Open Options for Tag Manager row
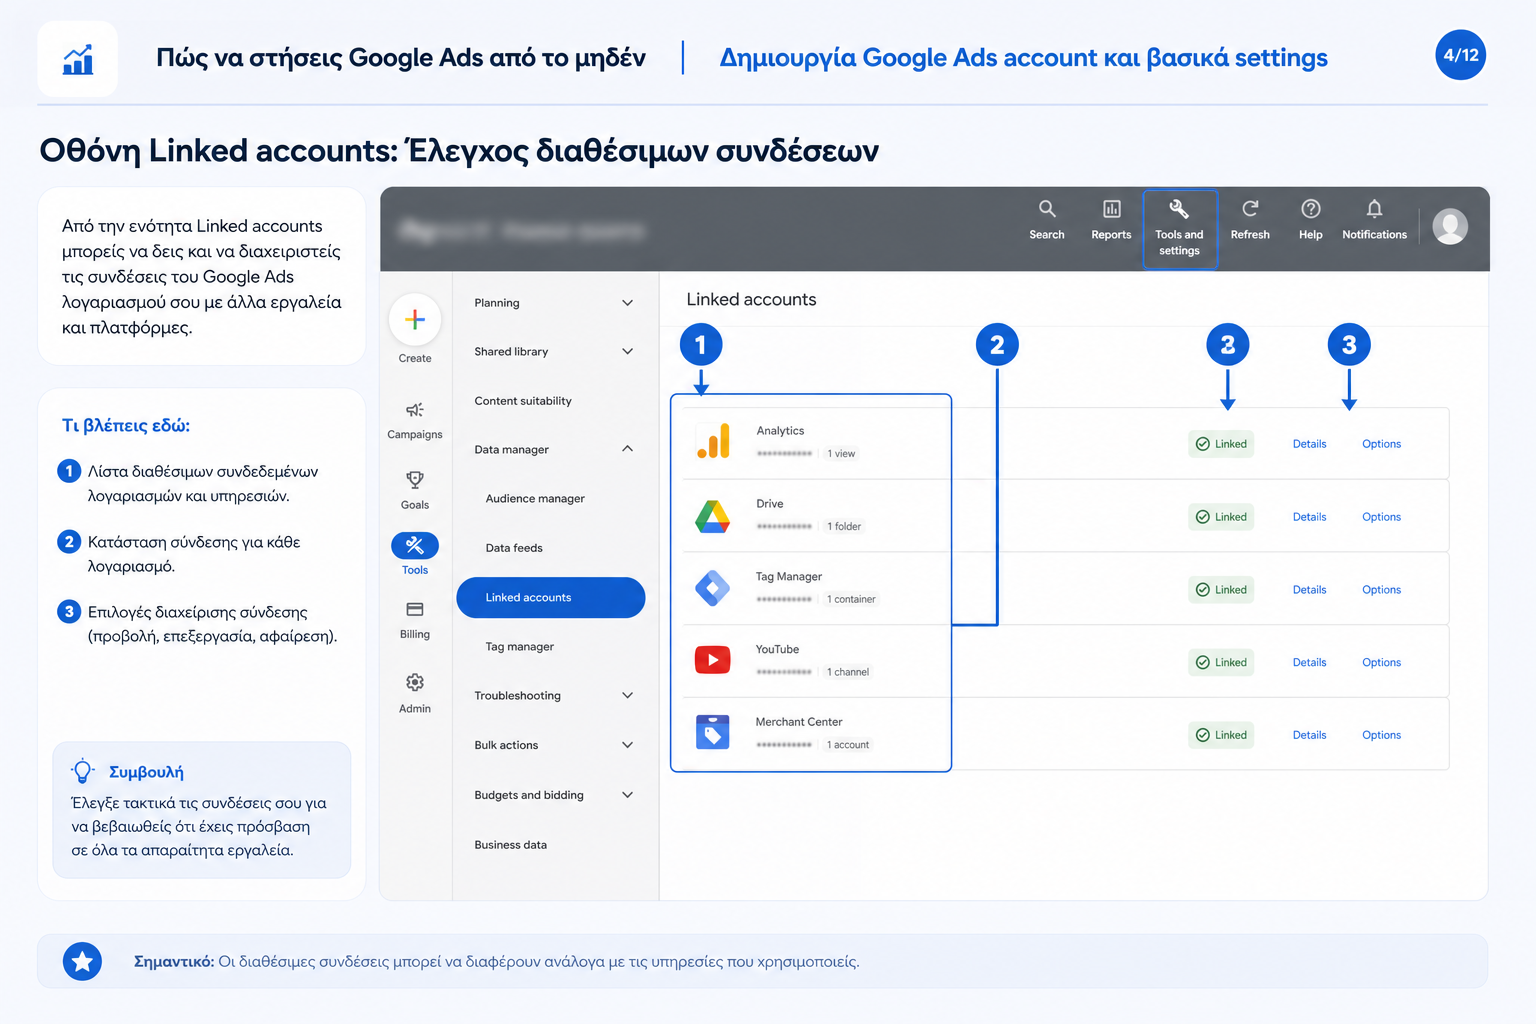Image resolution: width=1536 pixels, height=1024 pixels. coord(1381,590)
